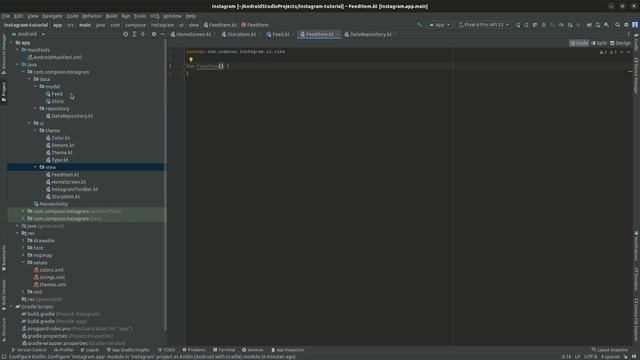640x360 pixels.
Task: Switch the editor to Split view mode
Action: click(x=599, y=43)
